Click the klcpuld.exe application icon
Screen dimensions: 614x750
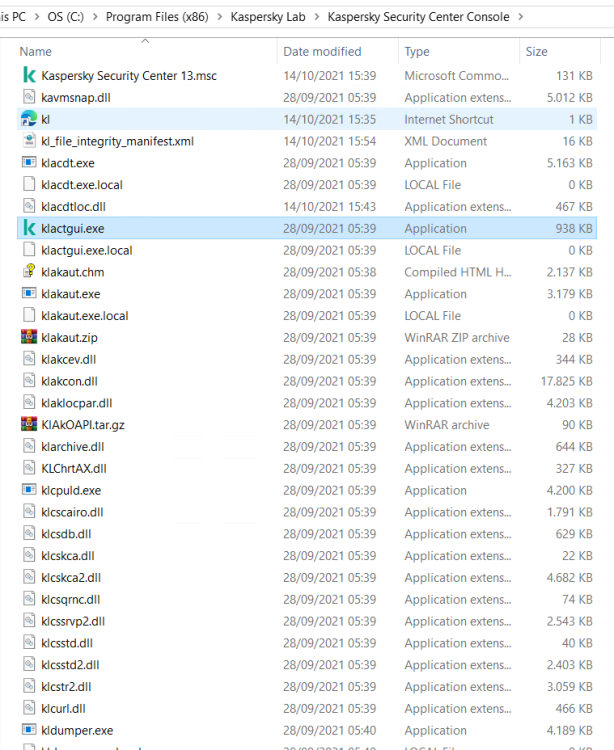29,490
